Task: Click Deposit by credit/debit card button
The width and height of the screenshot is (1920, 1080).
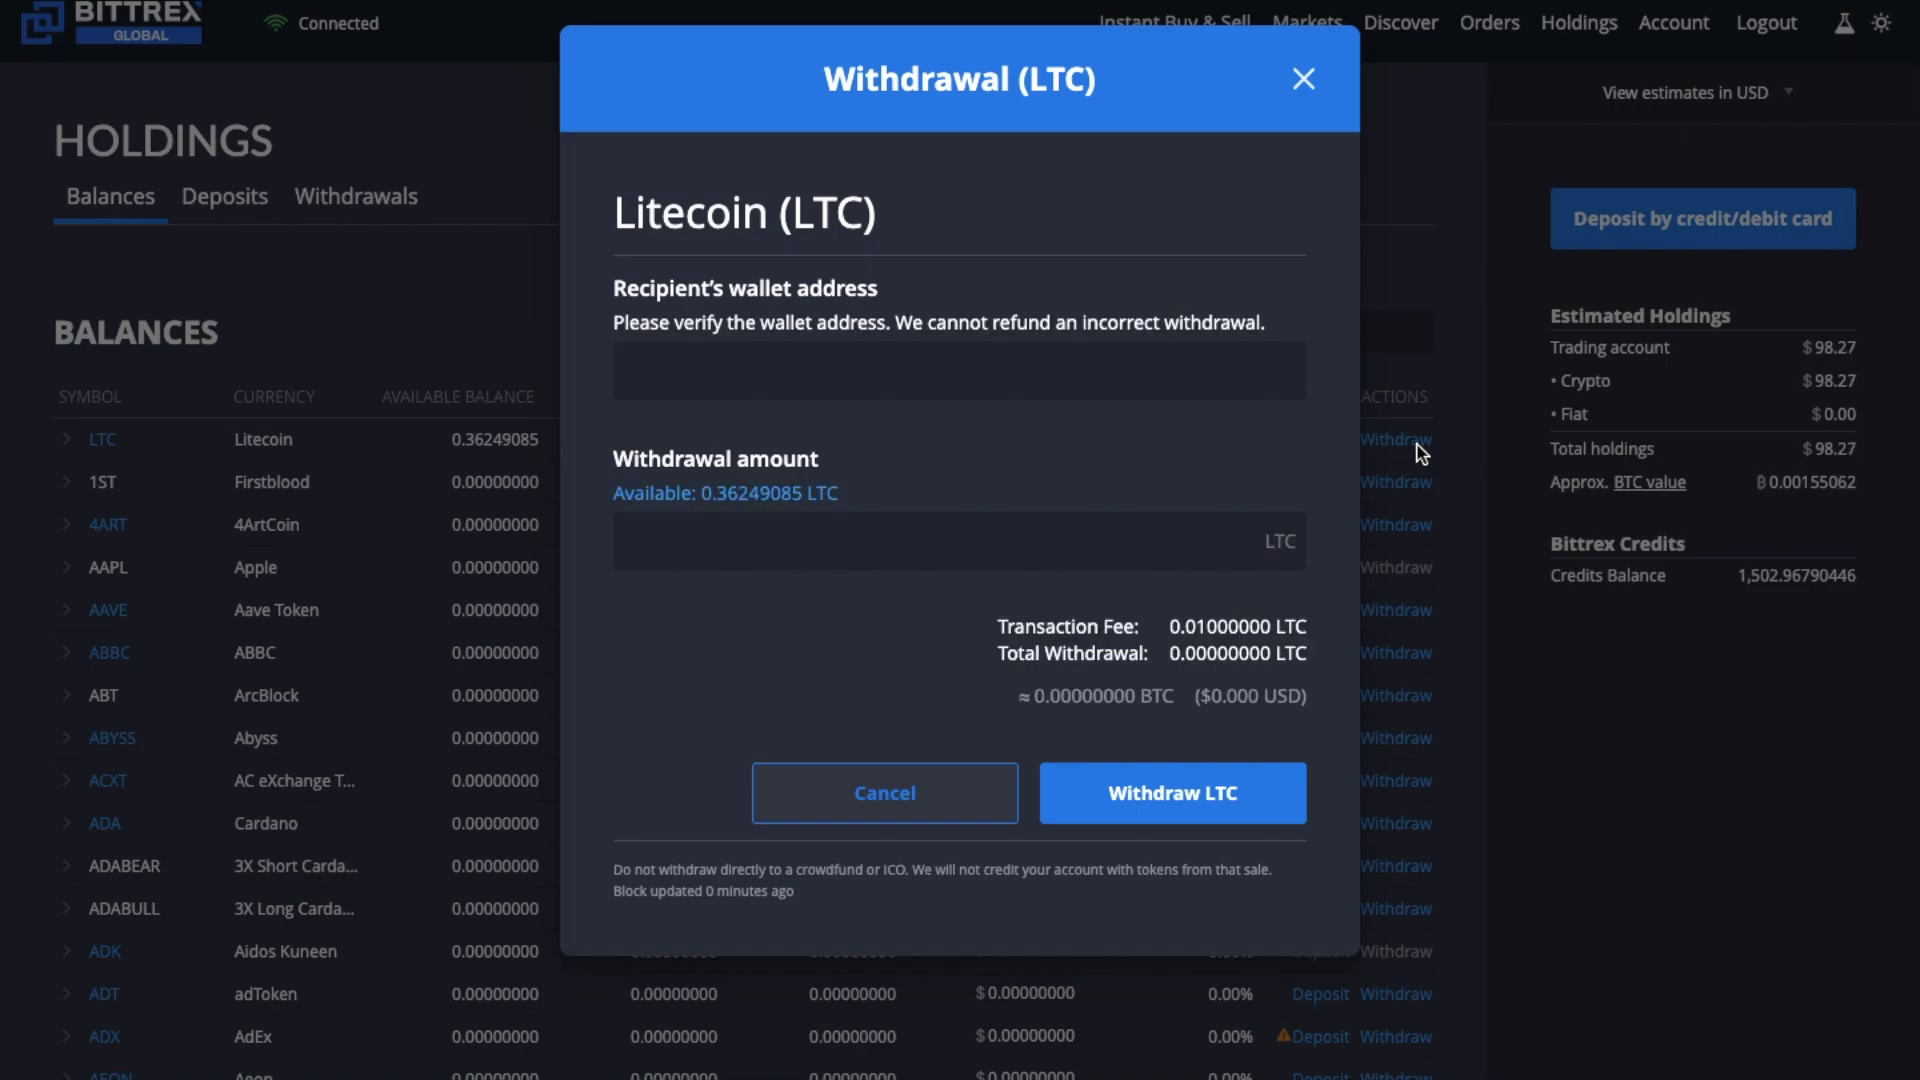Action: 1702,218
